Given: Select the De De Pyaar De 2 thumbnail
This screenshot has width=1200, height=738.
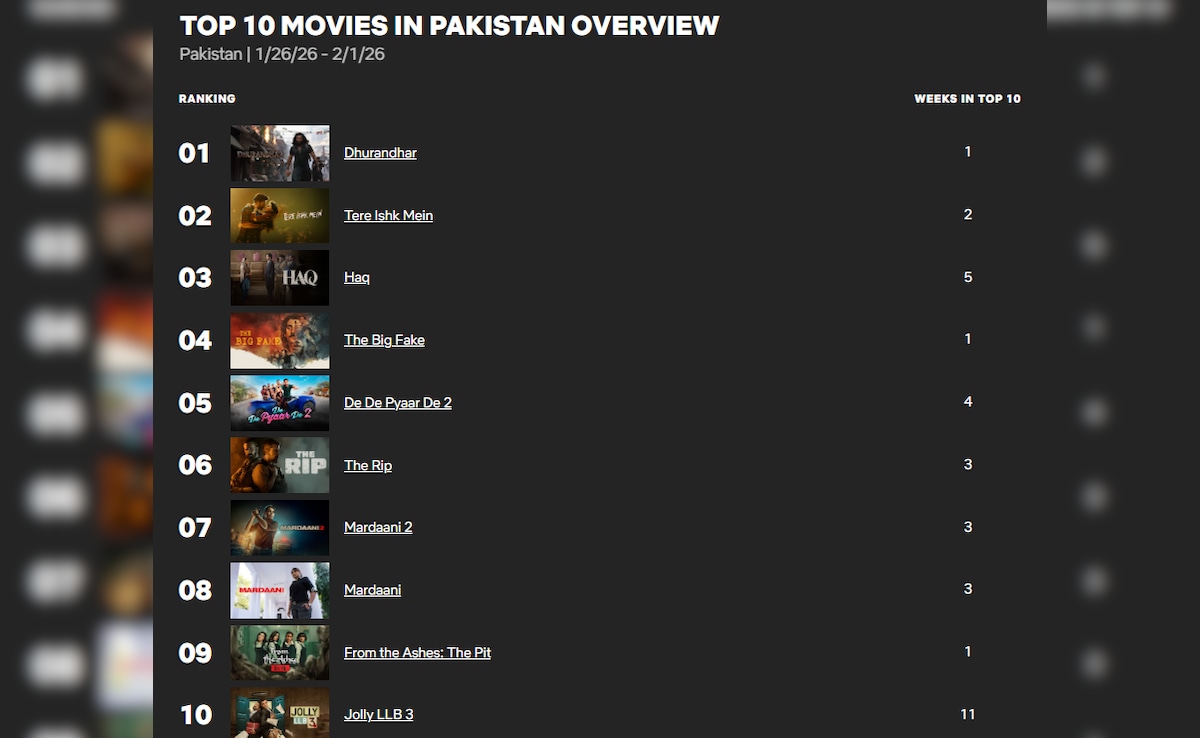Looking at the screenshot, I should 280,402.
